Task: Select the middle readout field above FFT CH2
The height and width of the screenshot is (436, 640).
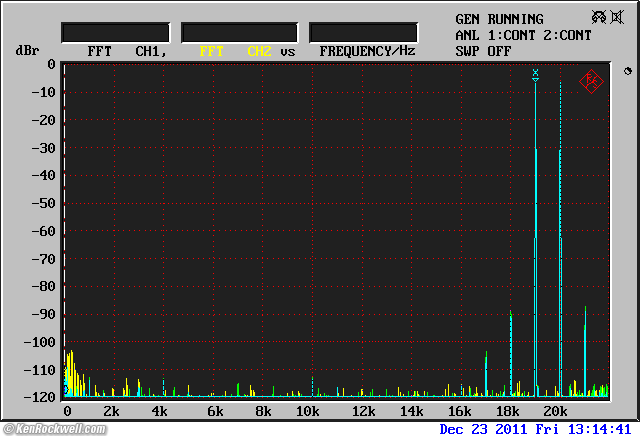Action: (x=239, y=32)
